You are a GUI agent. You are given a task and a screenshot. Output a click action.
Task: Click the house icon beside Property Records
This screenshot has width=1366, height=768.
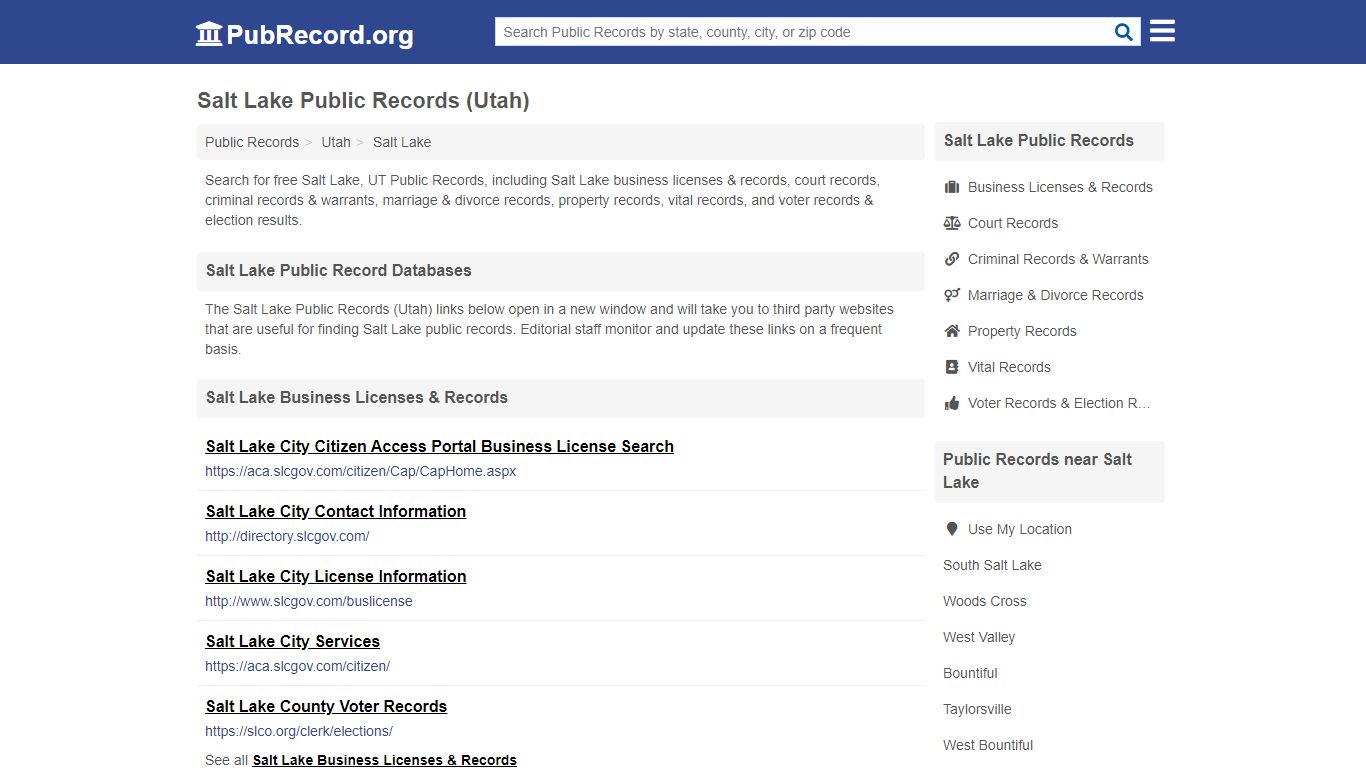[x=952, y=331]
